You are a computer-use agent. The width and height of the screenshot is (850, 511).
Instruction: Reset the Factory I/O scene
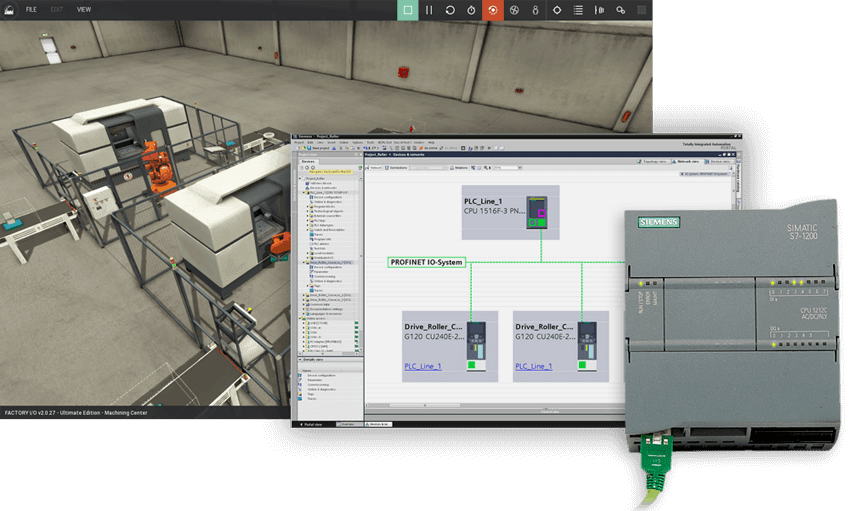(x=450, y=10)
